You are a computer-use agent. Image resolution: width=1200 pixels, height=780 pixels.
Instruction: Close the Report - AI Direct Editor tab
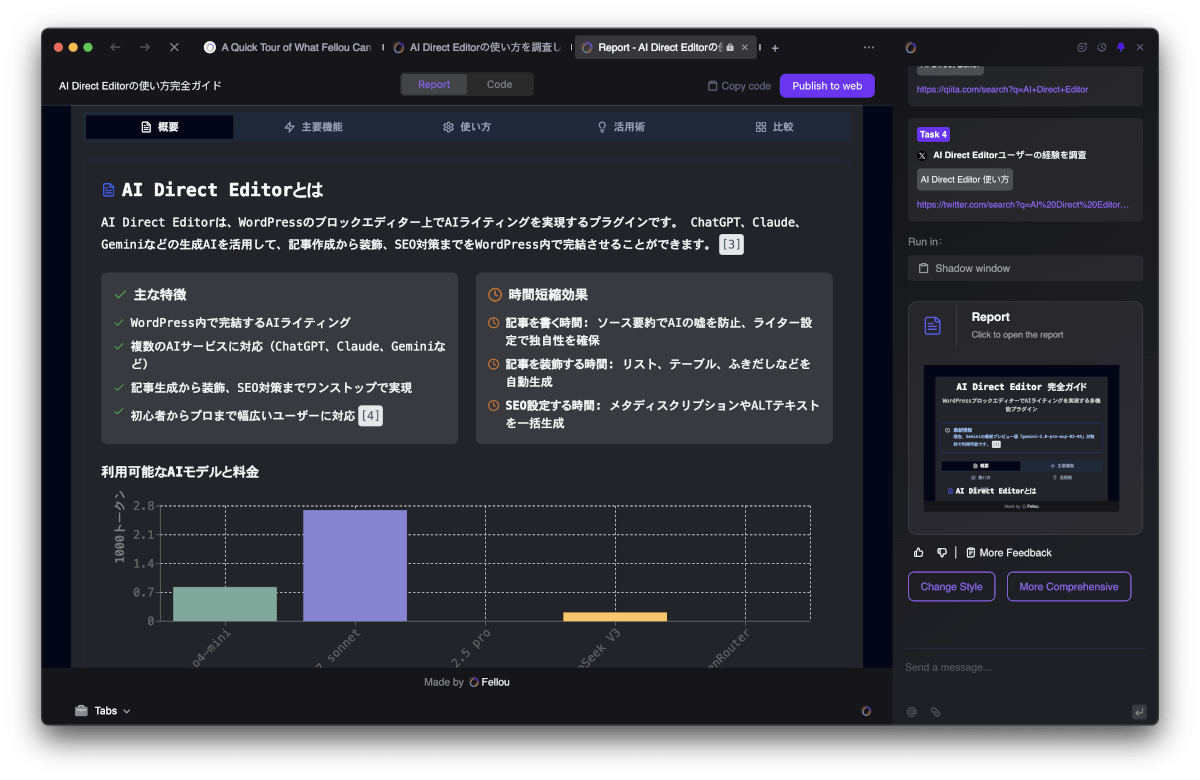tap(746, 47)
